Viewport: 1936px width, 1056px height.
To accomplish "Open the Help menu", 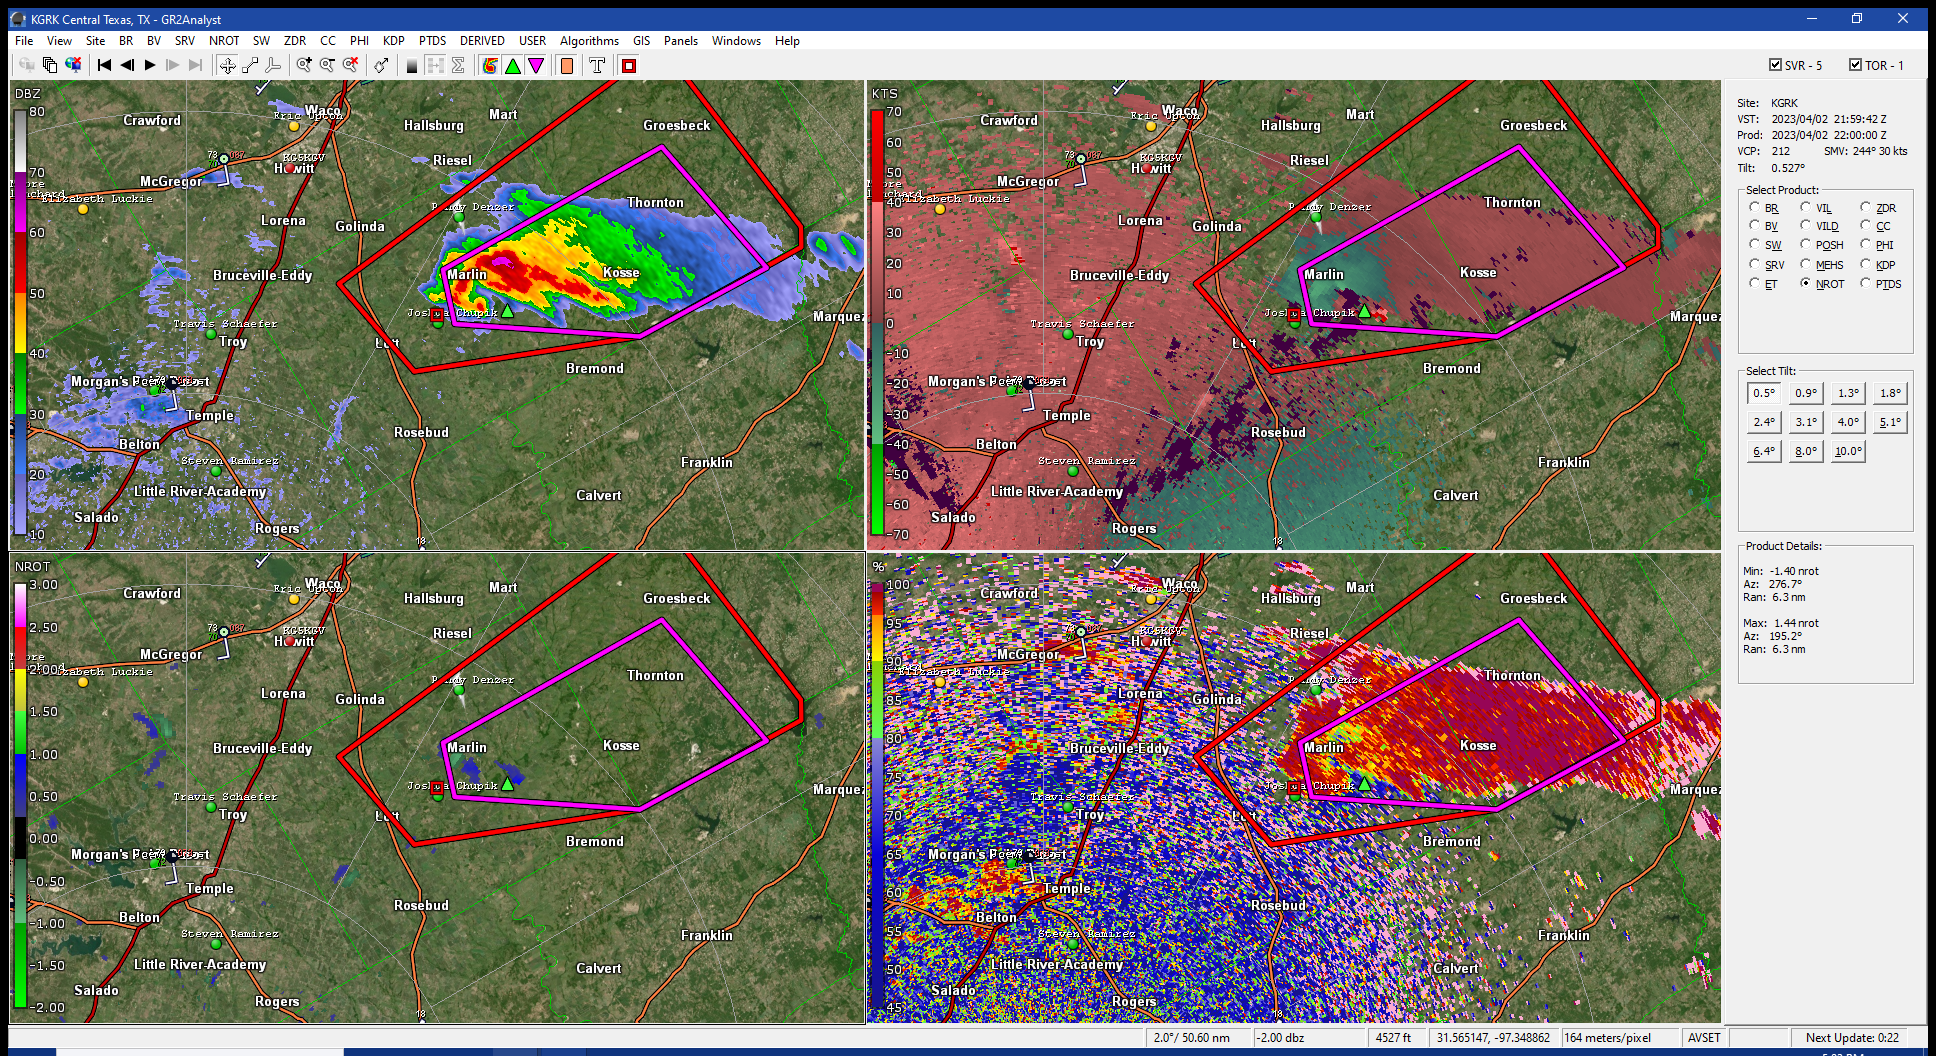I will point(787,41).
